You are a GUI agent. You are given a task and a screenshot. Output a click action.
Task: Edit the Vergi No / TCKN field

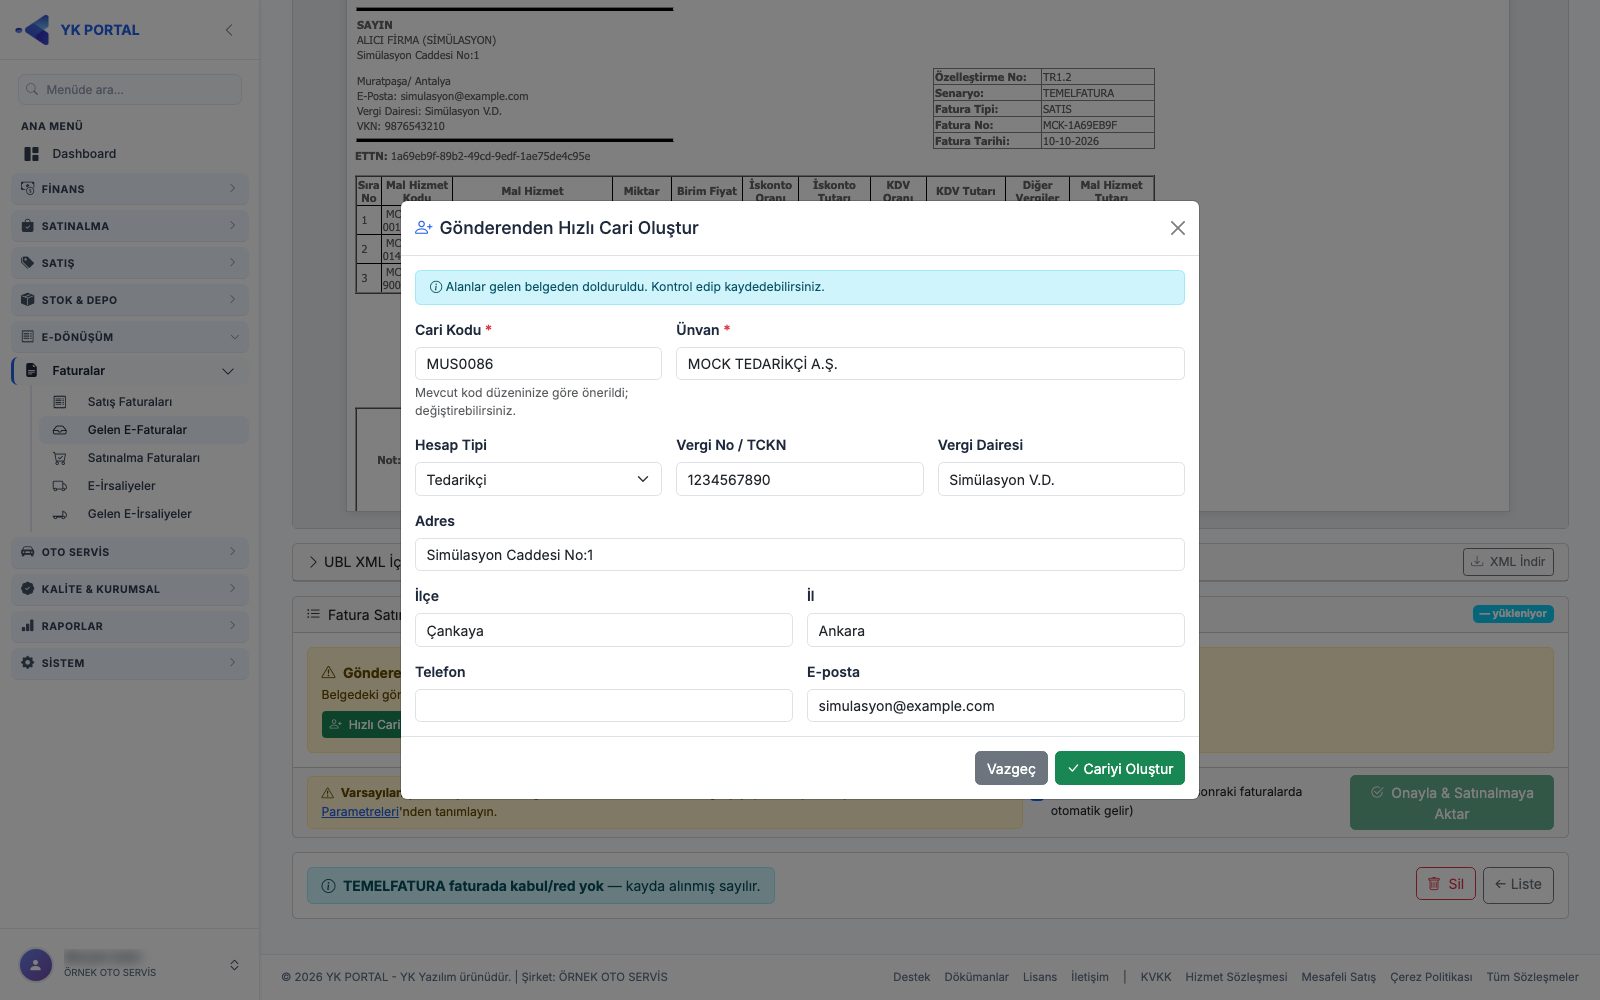point(800,479)
